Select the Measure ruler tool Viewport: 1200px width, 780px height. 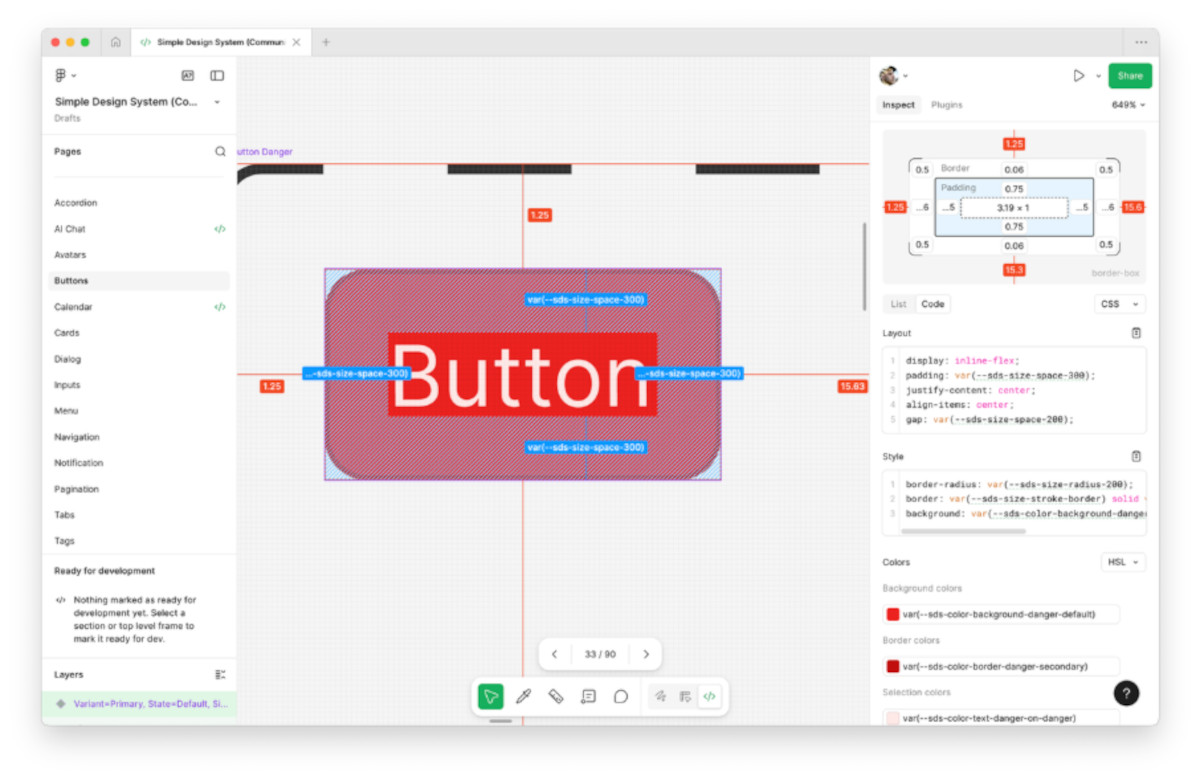tap(556, 696)
